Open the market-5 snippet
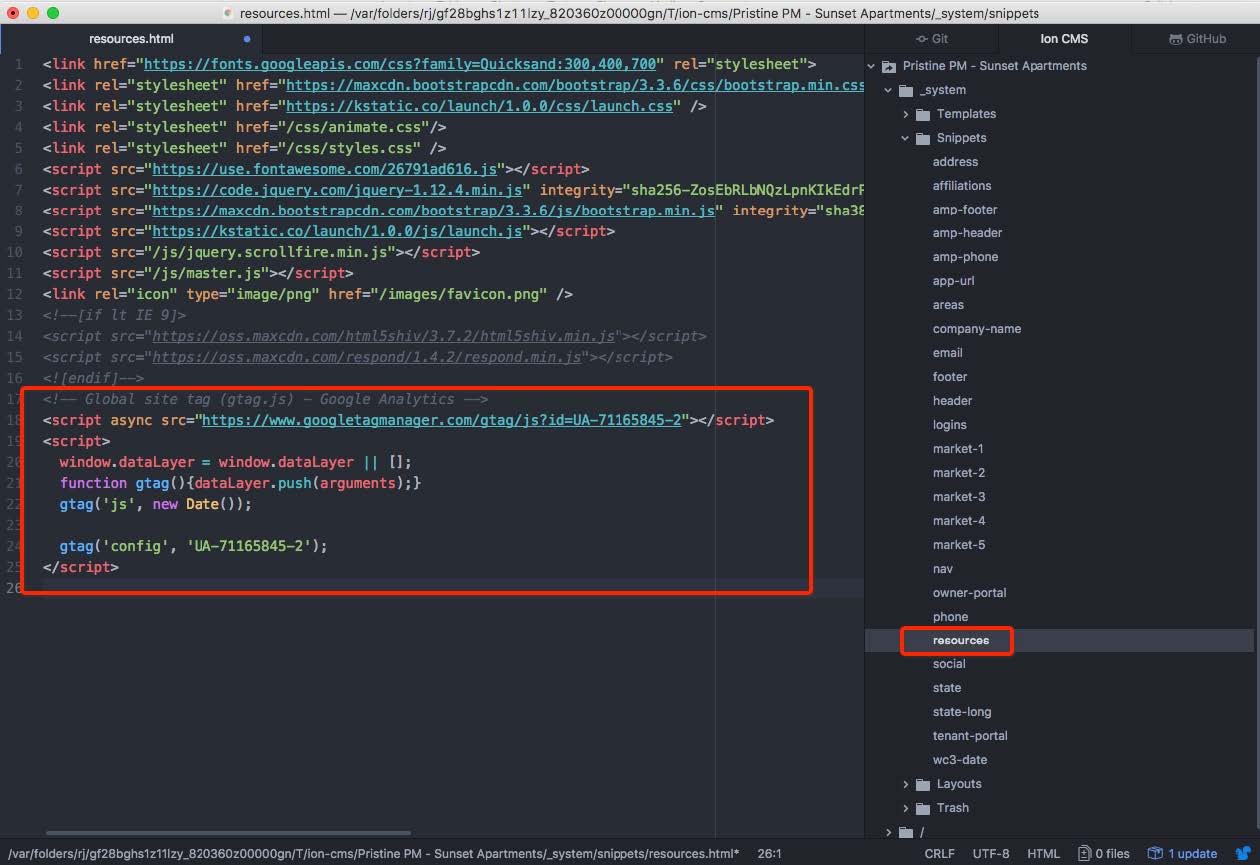Screen dimensions: 1260x865 (x=959, y=545)
